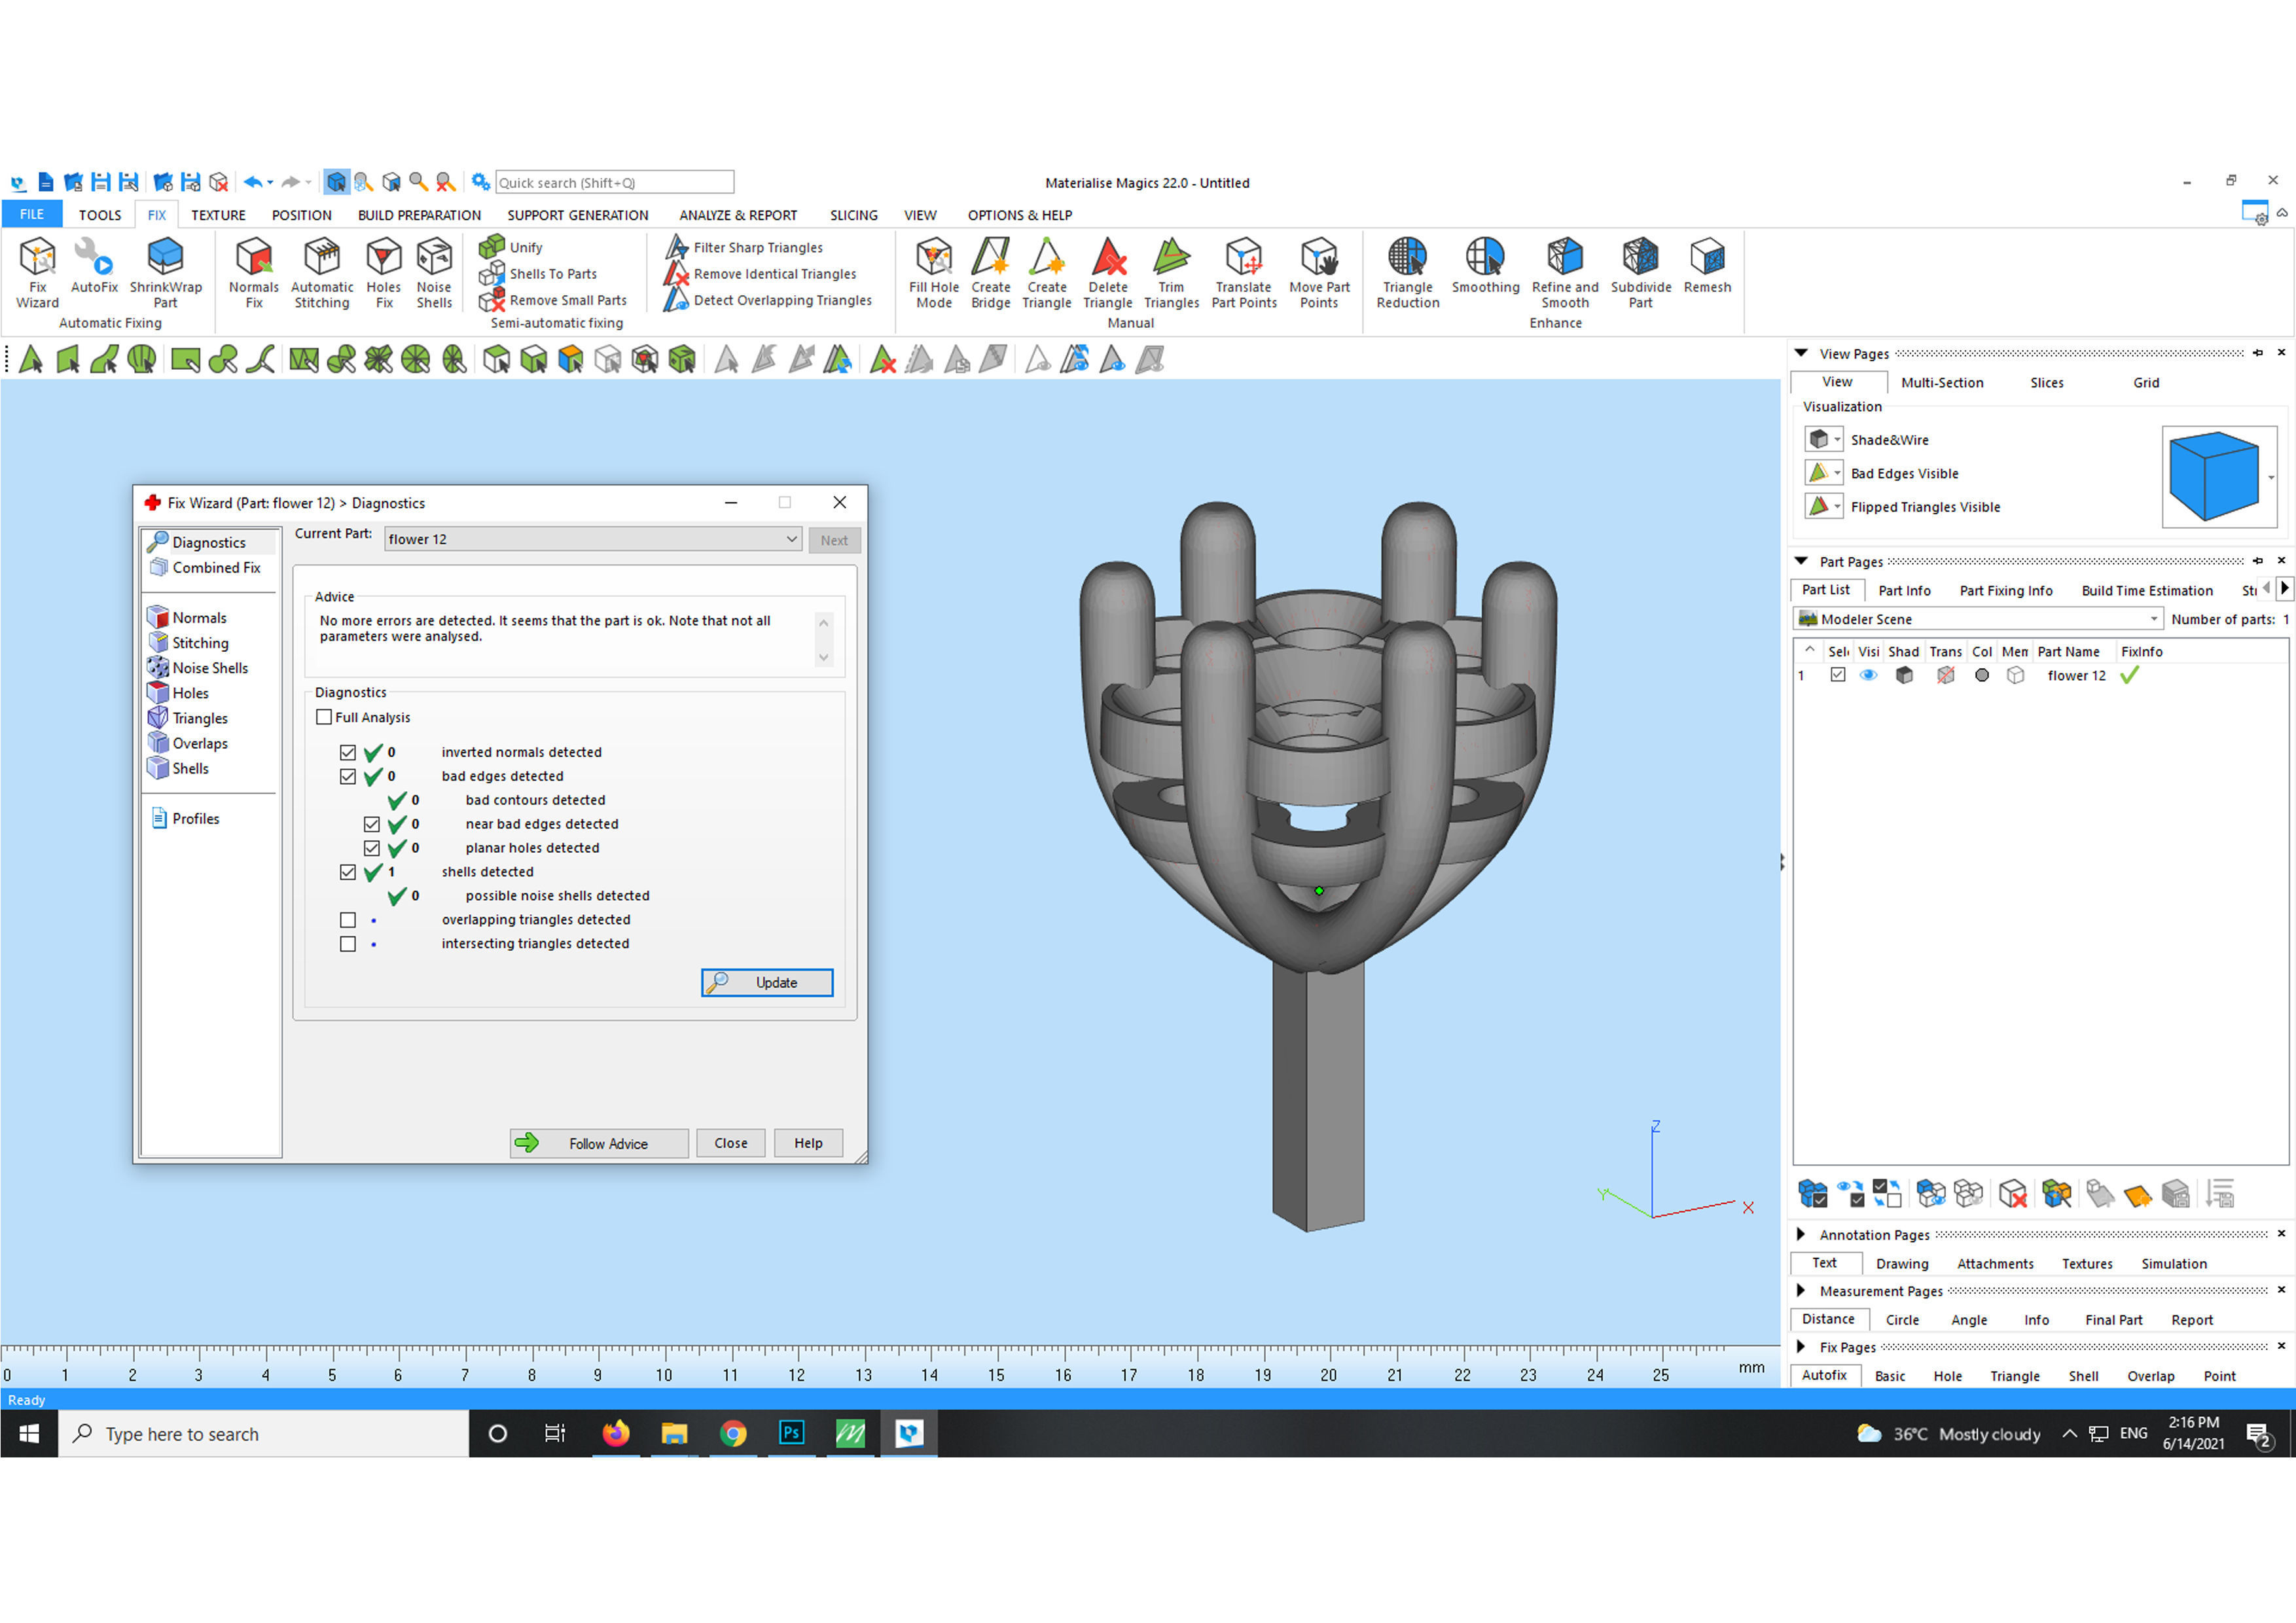Click the Update button
Viewport: 2296px width, 1623px height.
pyautogui.click(x=767, y=983)
